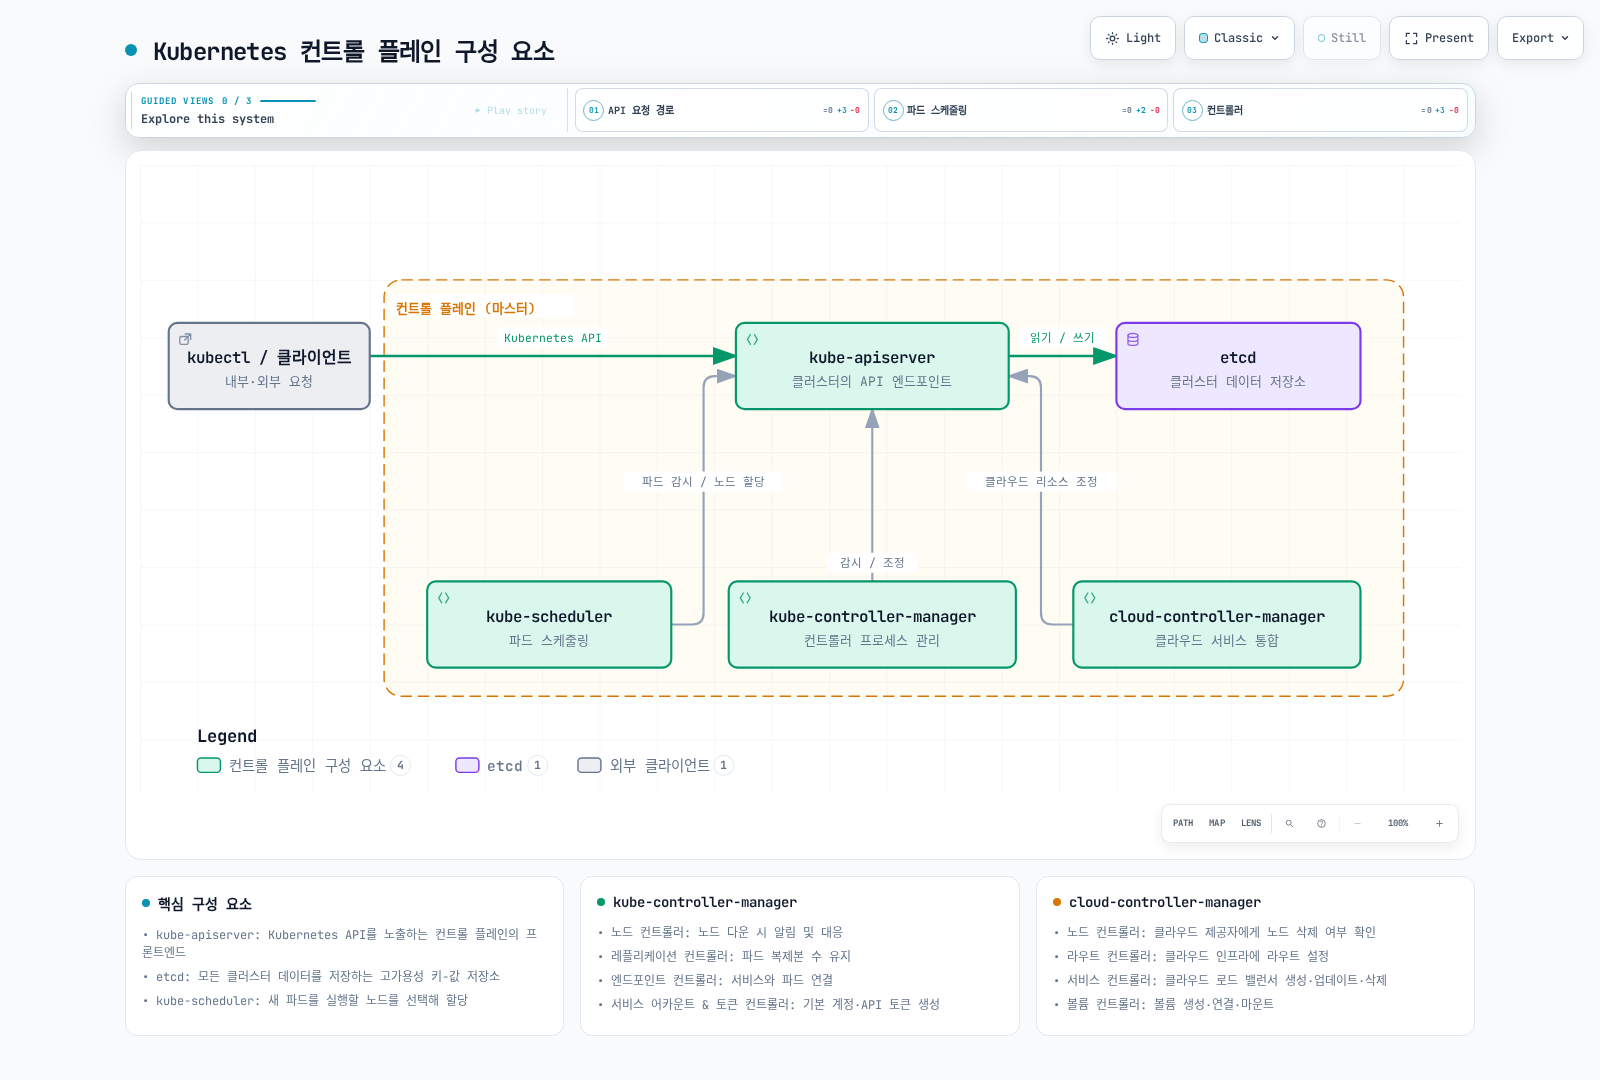Select the kube-controller-manager node
Screen dimensions: 1600x1080
[x=872, y=625]
